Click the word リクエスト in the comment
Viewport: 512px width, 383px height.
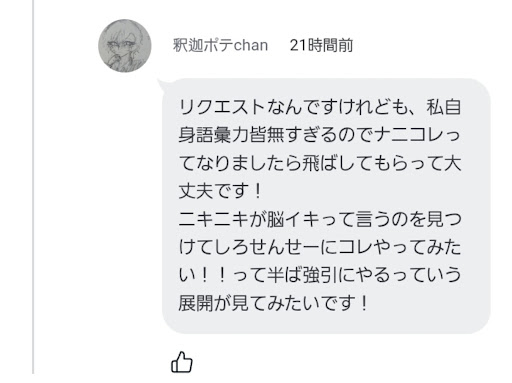(x=222, y=107)
